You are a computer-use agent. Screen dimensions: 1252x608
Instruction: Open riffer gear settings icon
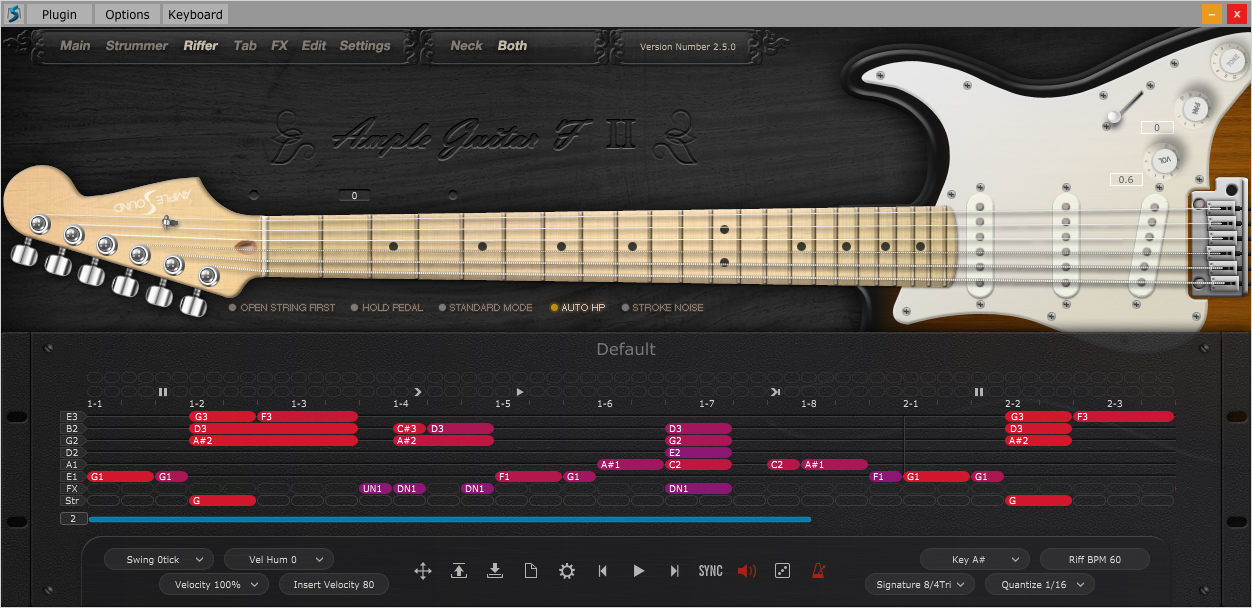pyautogui.click(x=567, y=571)
